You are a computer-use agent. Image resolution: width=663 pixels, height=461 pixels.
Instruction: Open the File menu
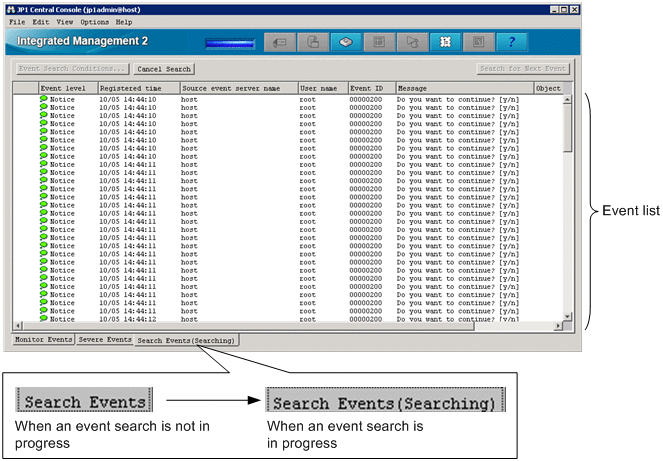tap(16, 21)
